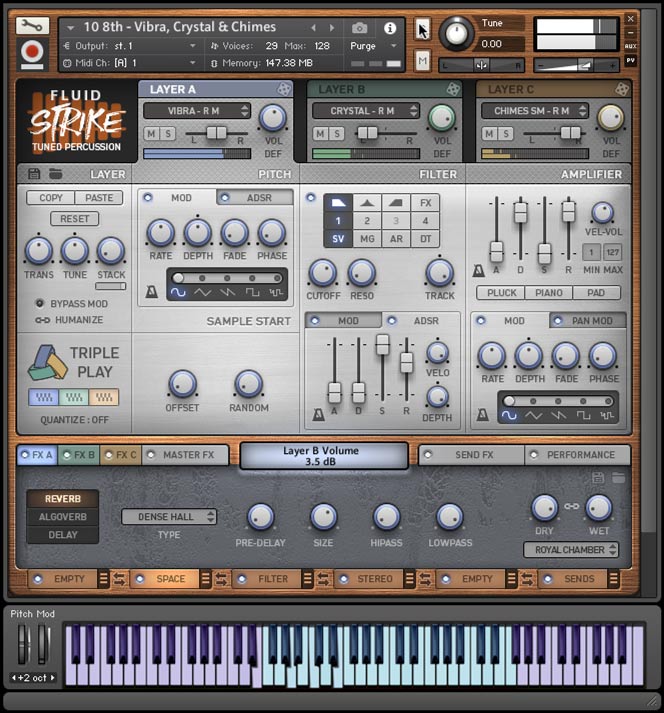This screenshot has width=664, height=713.
Task: Open the ROYAL CHAMBER preset dropdown
Action: (571, 550)
